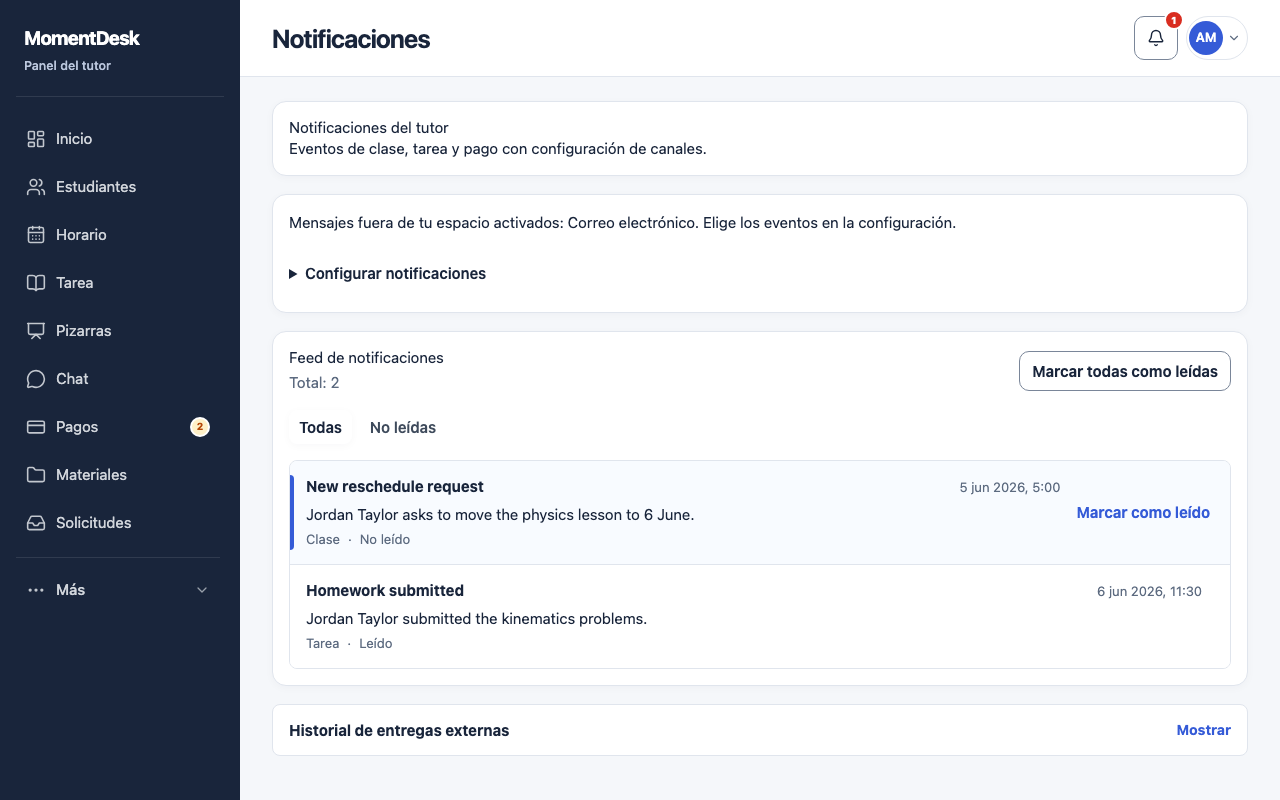Click the Solicitudes inbox icon
Screen dimensions: 1280x800
[36, 523]
